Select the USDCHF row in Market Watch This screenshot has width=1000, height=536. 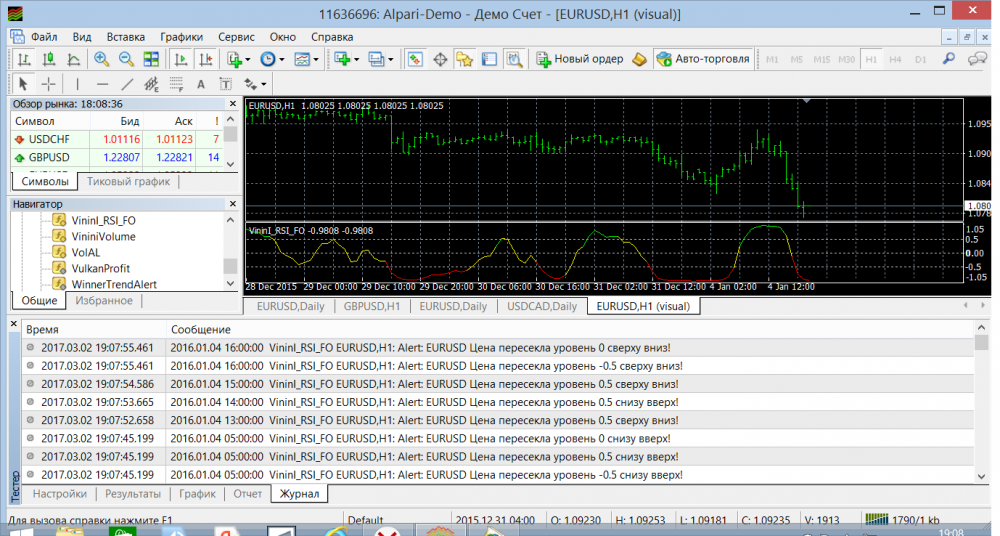pos(117,139)
